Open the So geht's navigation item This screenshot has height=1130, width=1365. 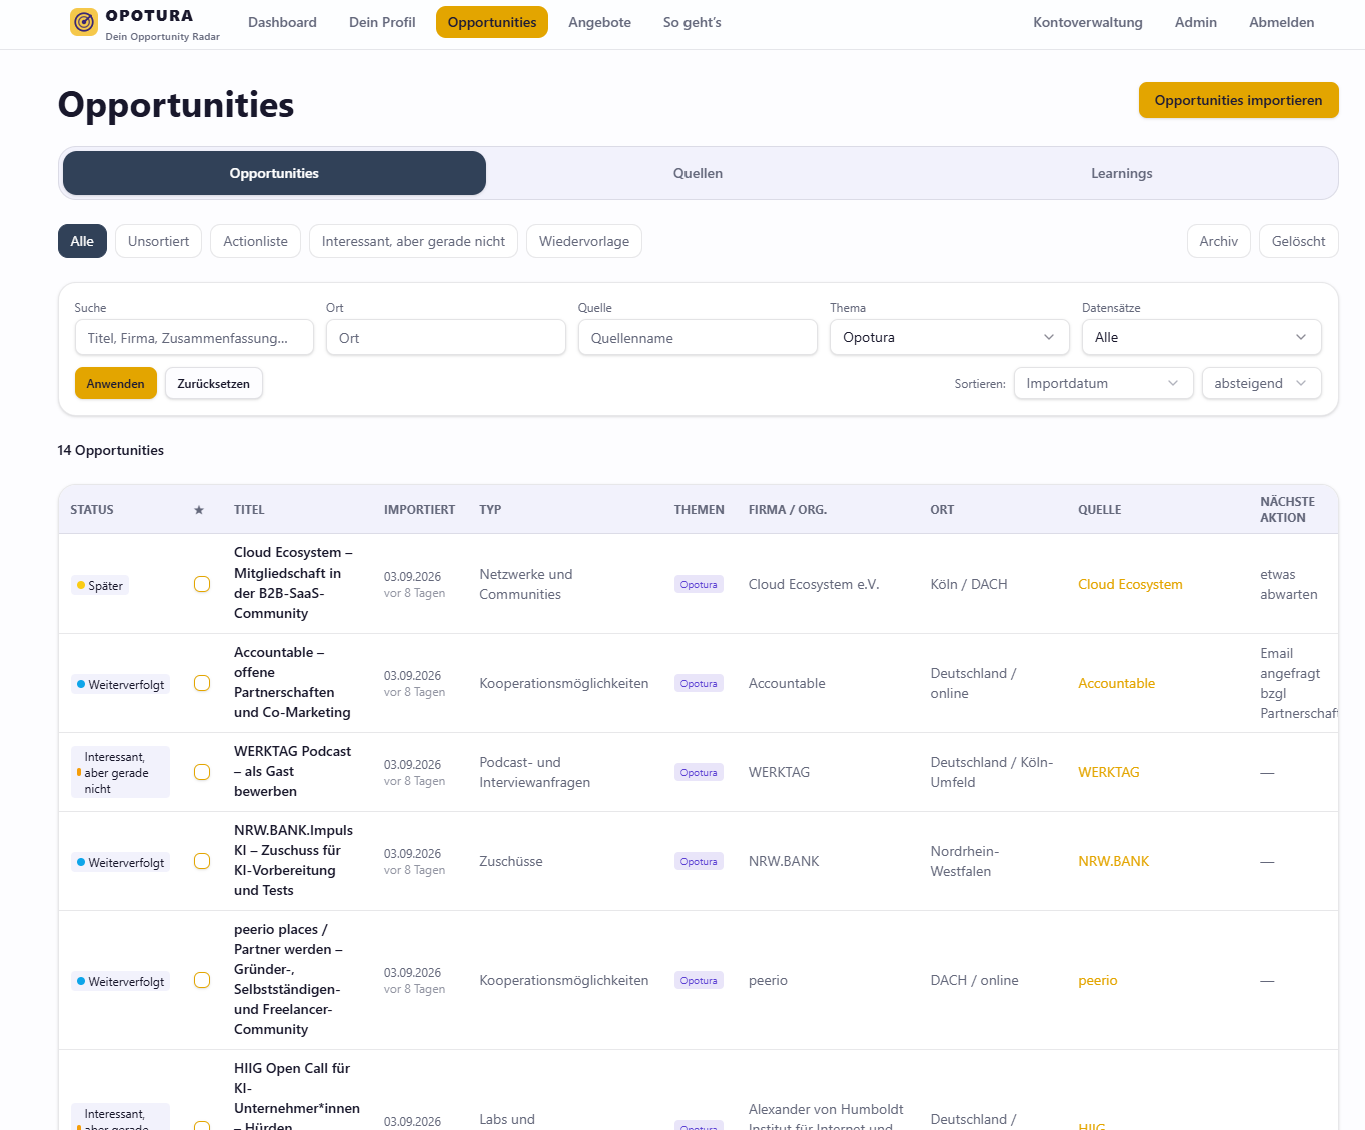(692, 22)
